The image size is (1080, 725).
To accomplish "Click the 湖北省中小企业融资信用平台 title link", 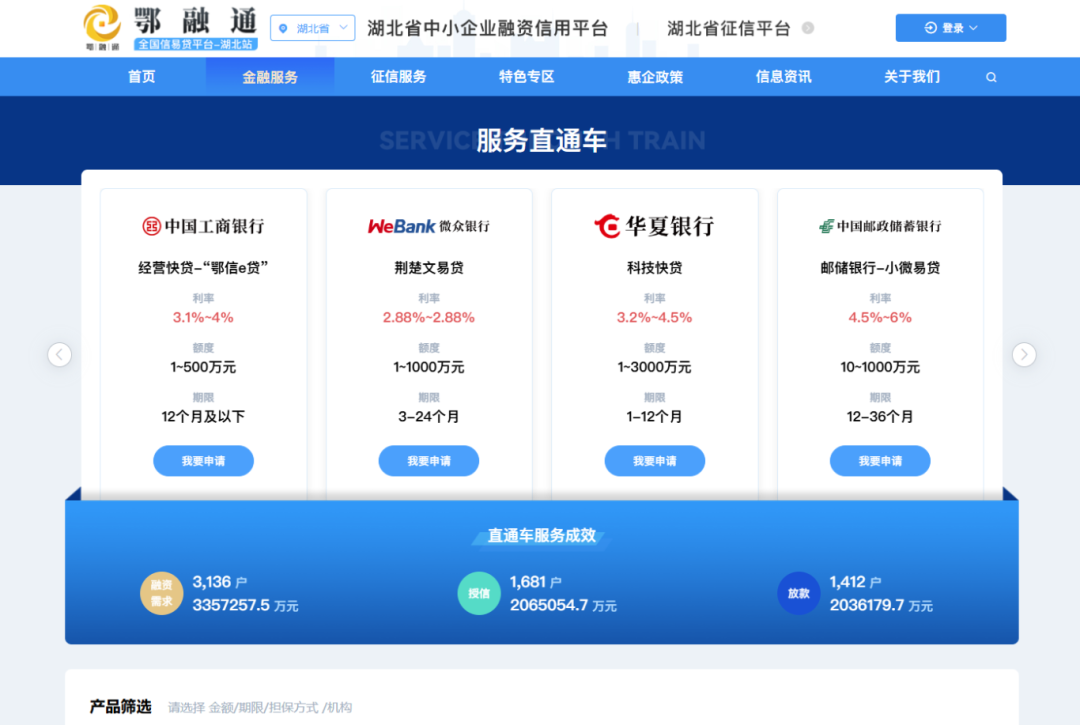I will [488, 28].
